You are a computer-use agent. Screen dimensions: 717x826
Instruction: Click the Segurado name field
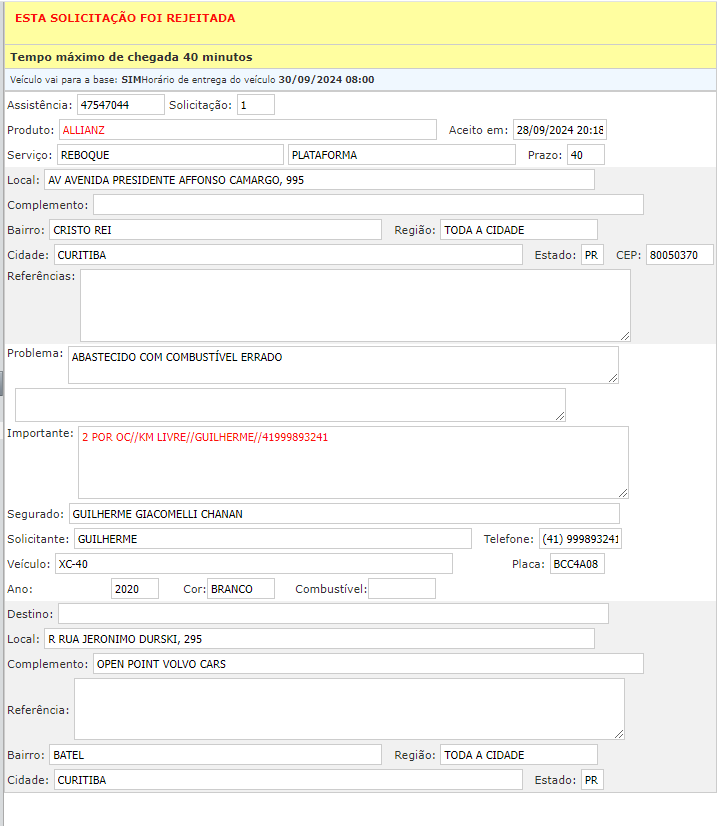coord(343,514)
